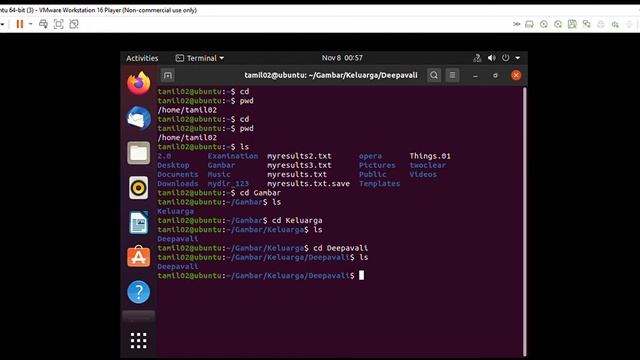Launch Firefox from the dock
This screenshot has height=360, width=640.
click(x=138, y=83)
